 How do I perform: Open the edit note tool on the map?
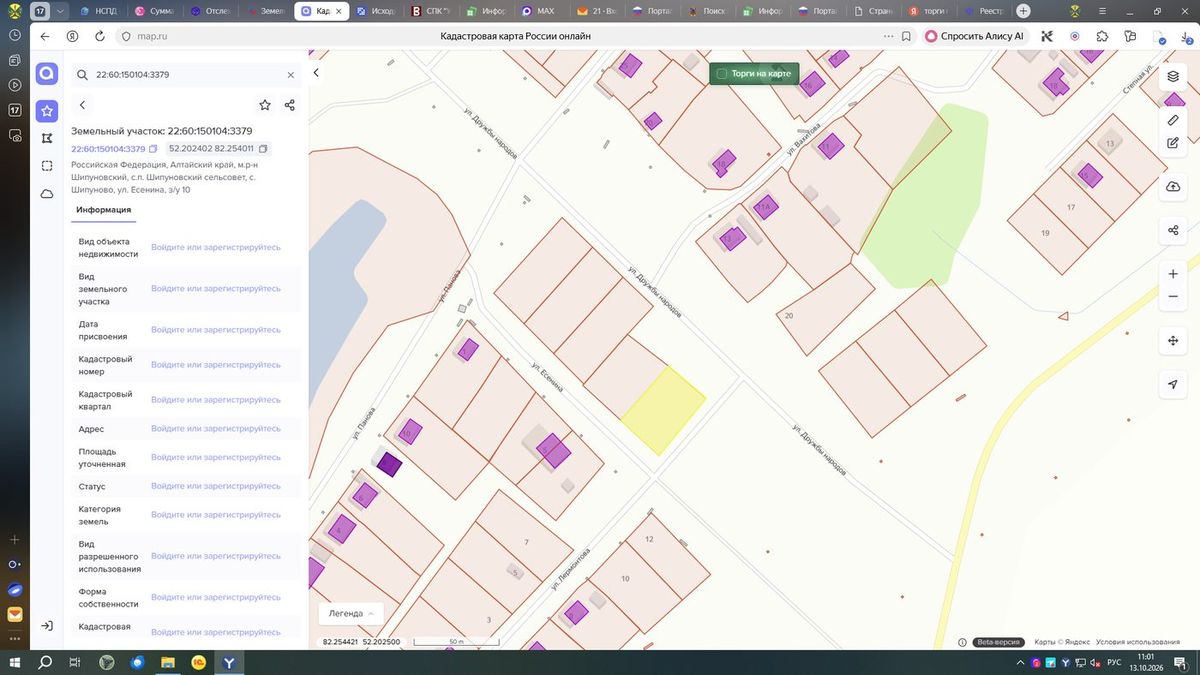[x=1173, y=143]
